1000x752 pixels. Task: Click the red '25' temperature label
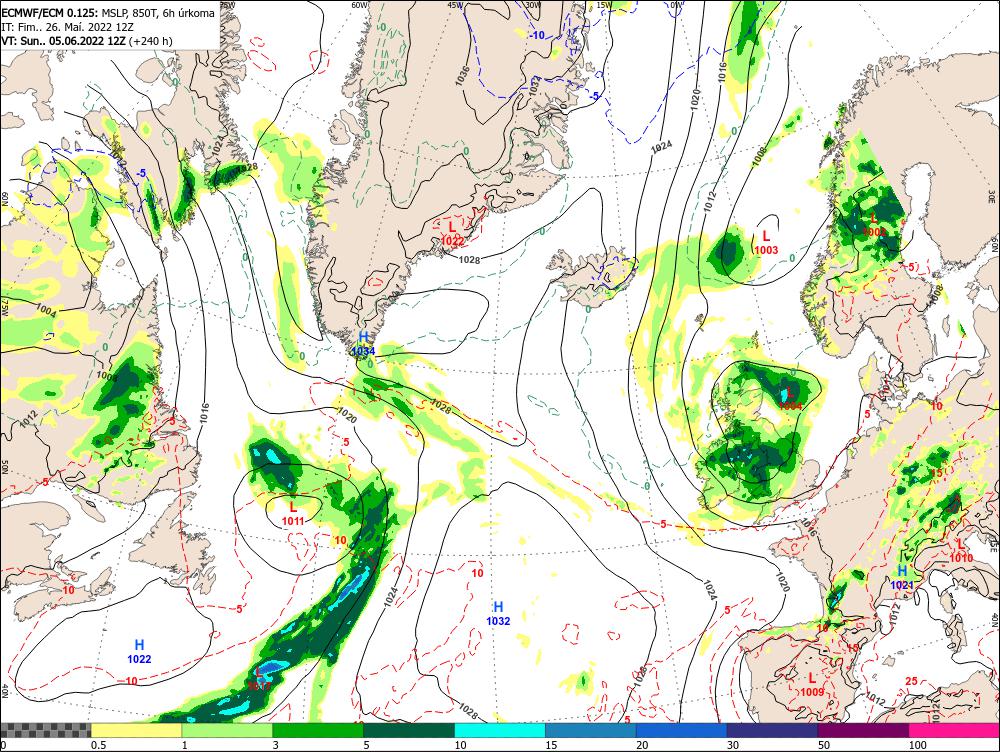911,681
